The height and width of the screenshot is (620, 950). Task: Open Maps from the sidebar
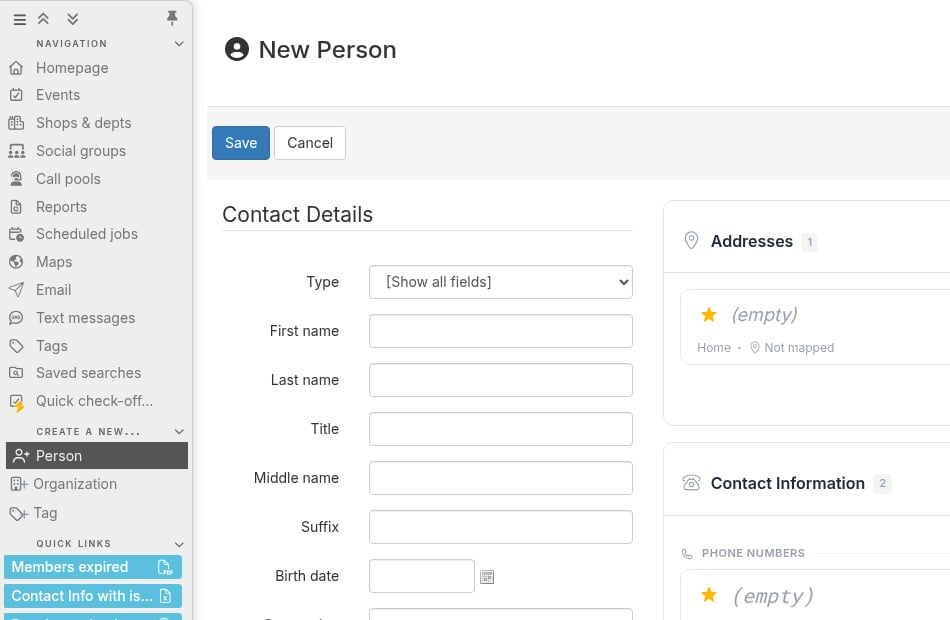54,262
